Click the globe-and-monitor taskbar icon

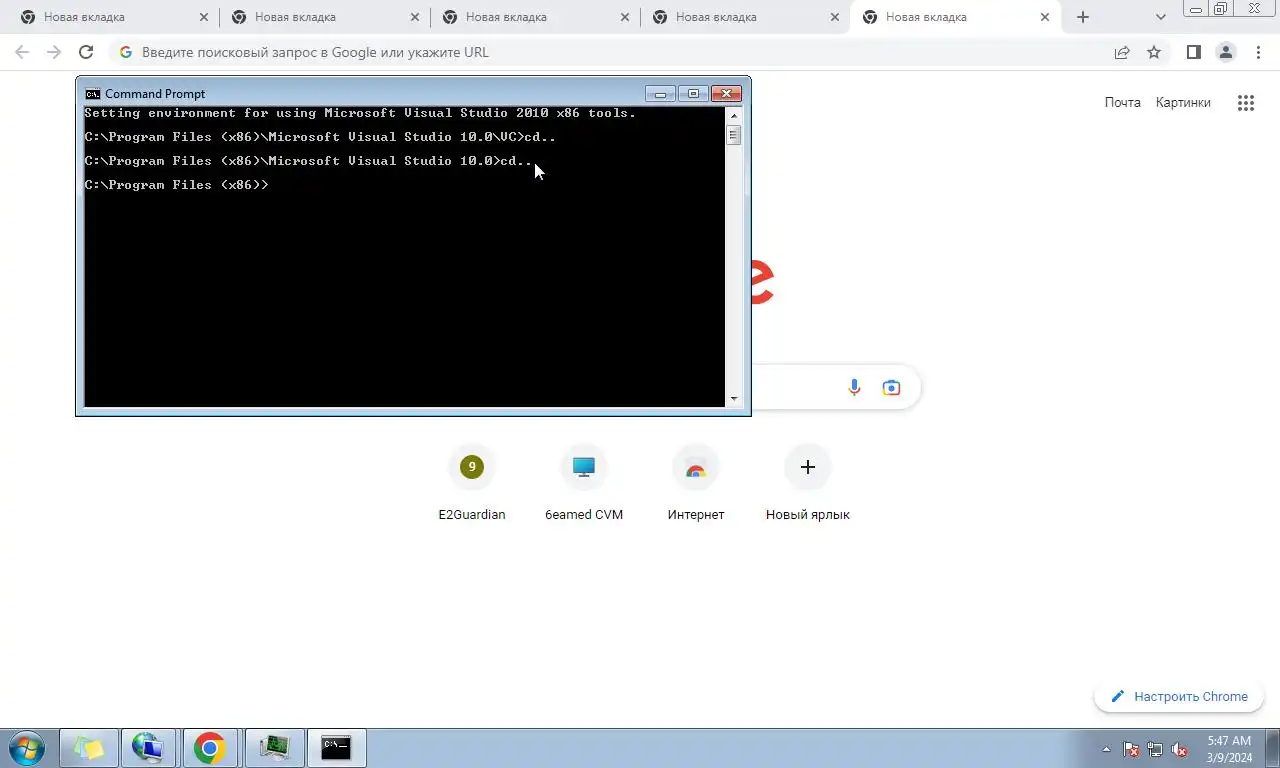coord(148,747)
